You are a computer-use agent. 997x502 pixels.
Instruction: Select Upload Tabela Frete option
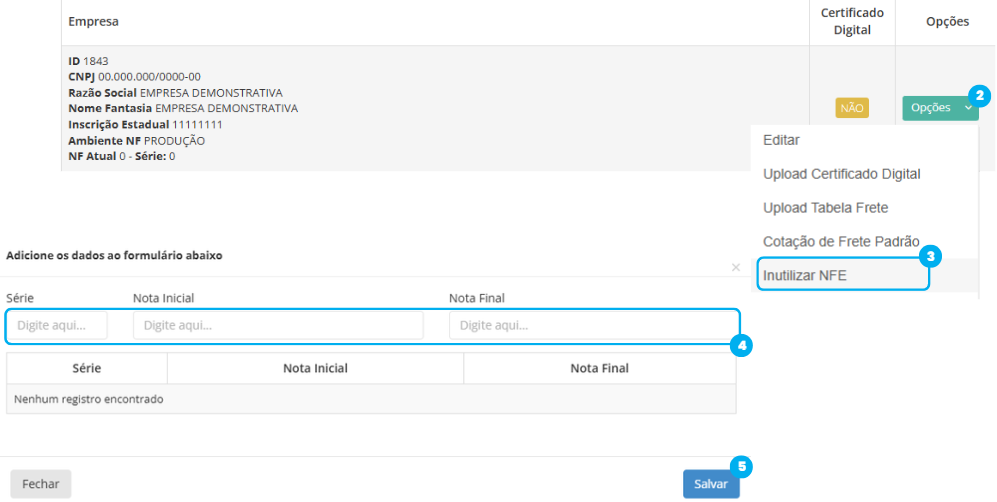825,208
